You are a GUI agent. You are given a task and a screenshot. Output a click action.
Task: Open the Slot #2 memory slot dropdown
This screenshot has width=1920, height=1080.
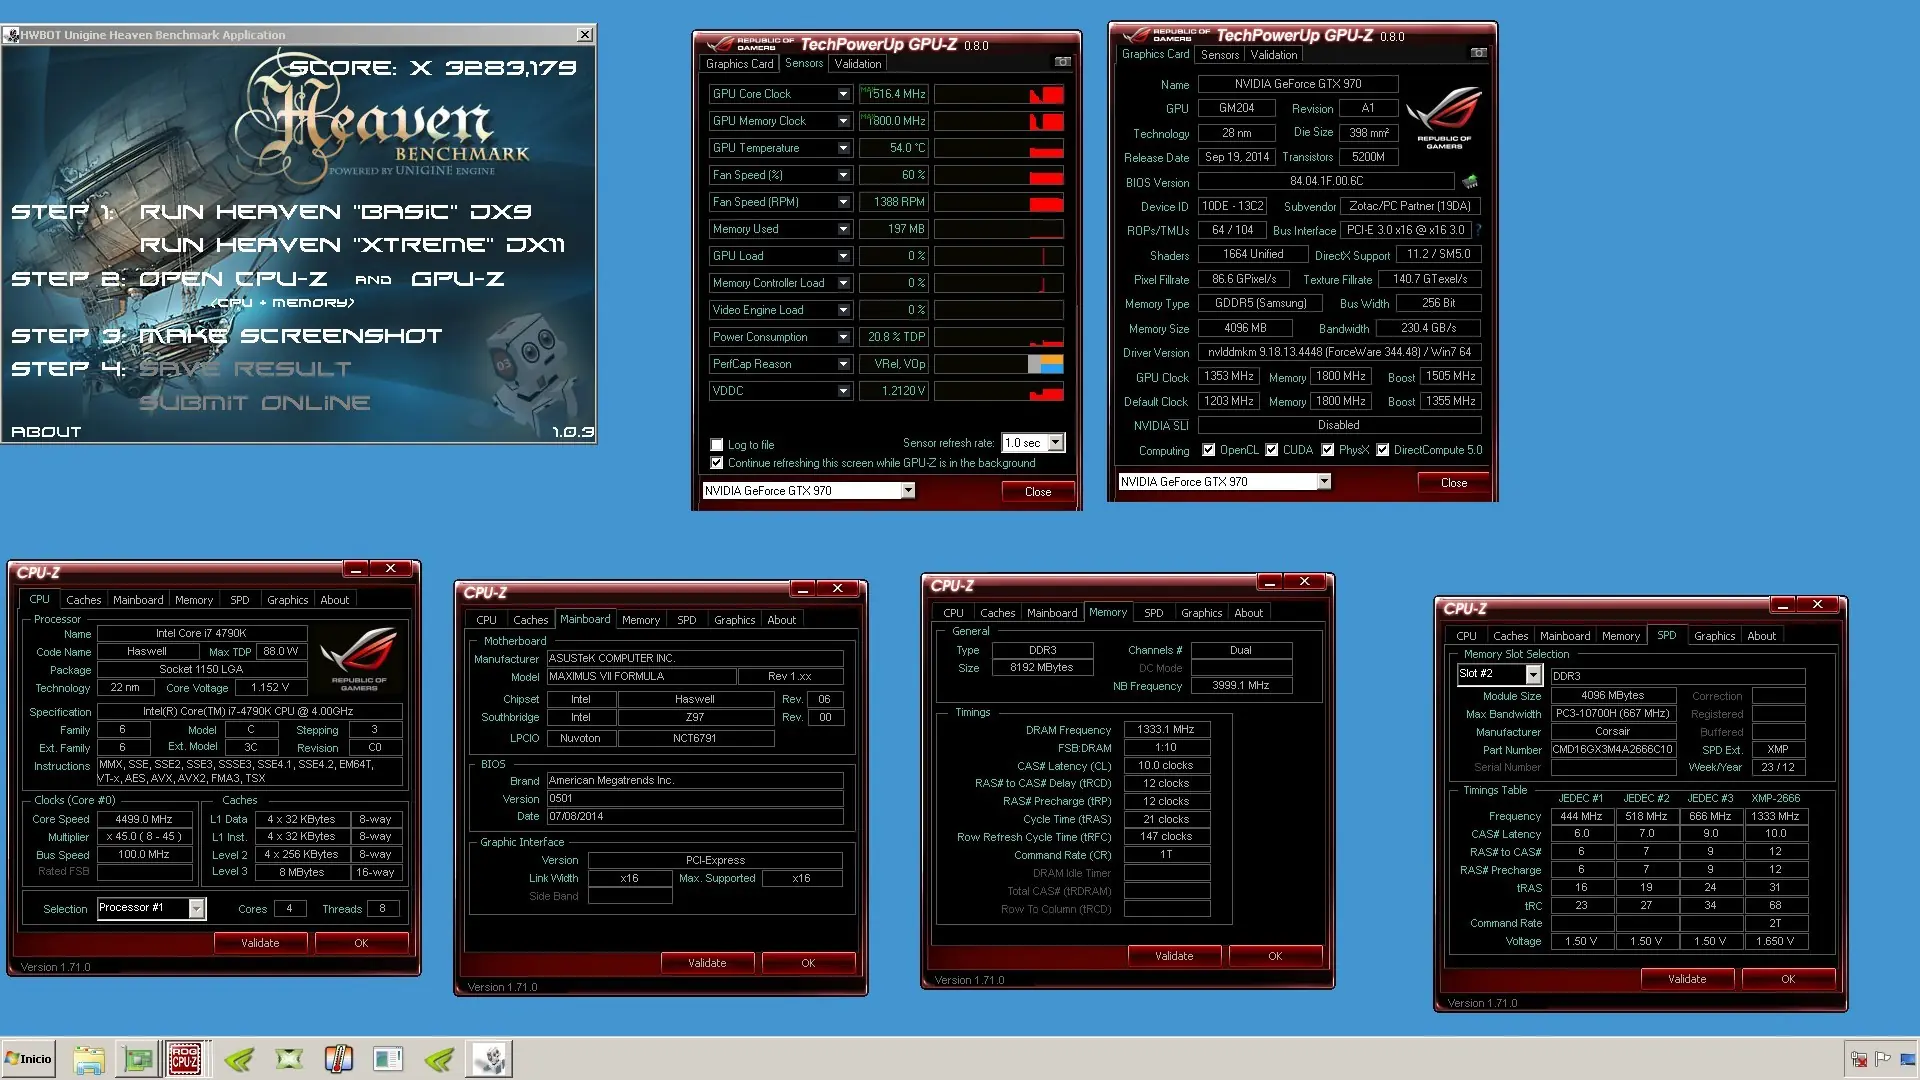(x=1533, y=674)
